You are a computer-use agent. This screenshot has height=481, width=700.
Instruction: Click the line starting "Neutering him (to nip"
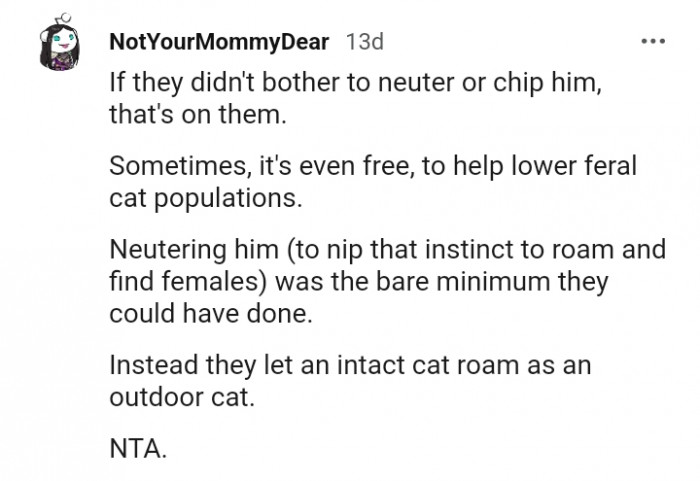(388, 249)
